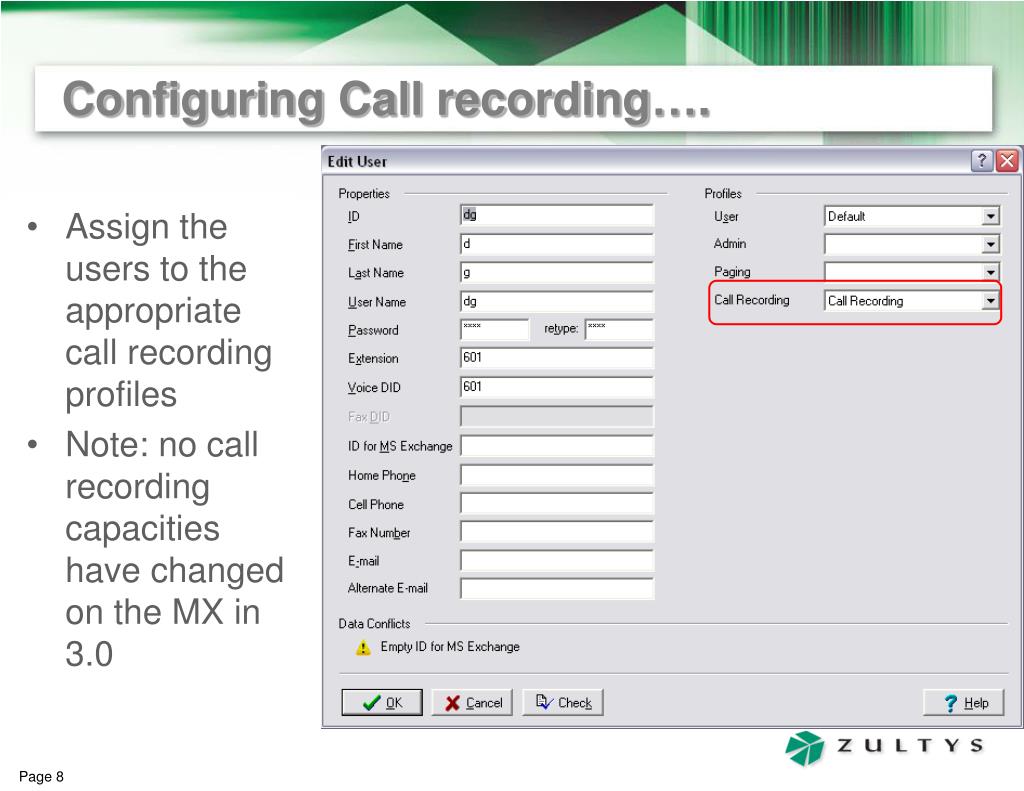This screenshot has width=1024, height=791.
Task: Click the question mark title bar icon
Action: (982, 160)
